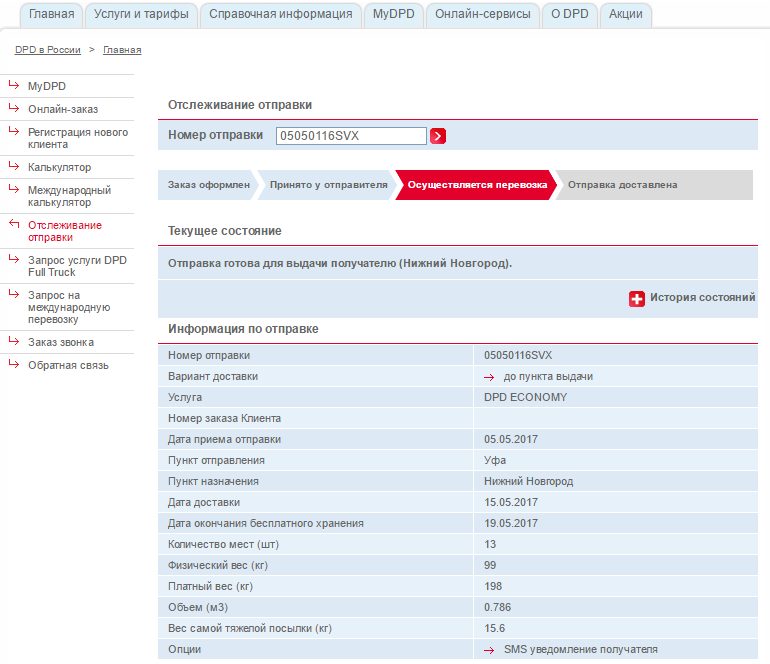Click the arrow before до пункта выдачи
The image size is (770, 664).
tap(489, 377)
